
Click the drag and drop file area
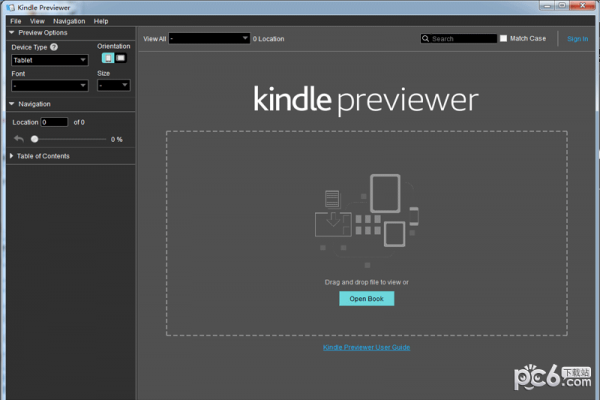click(x=367, y=233)
